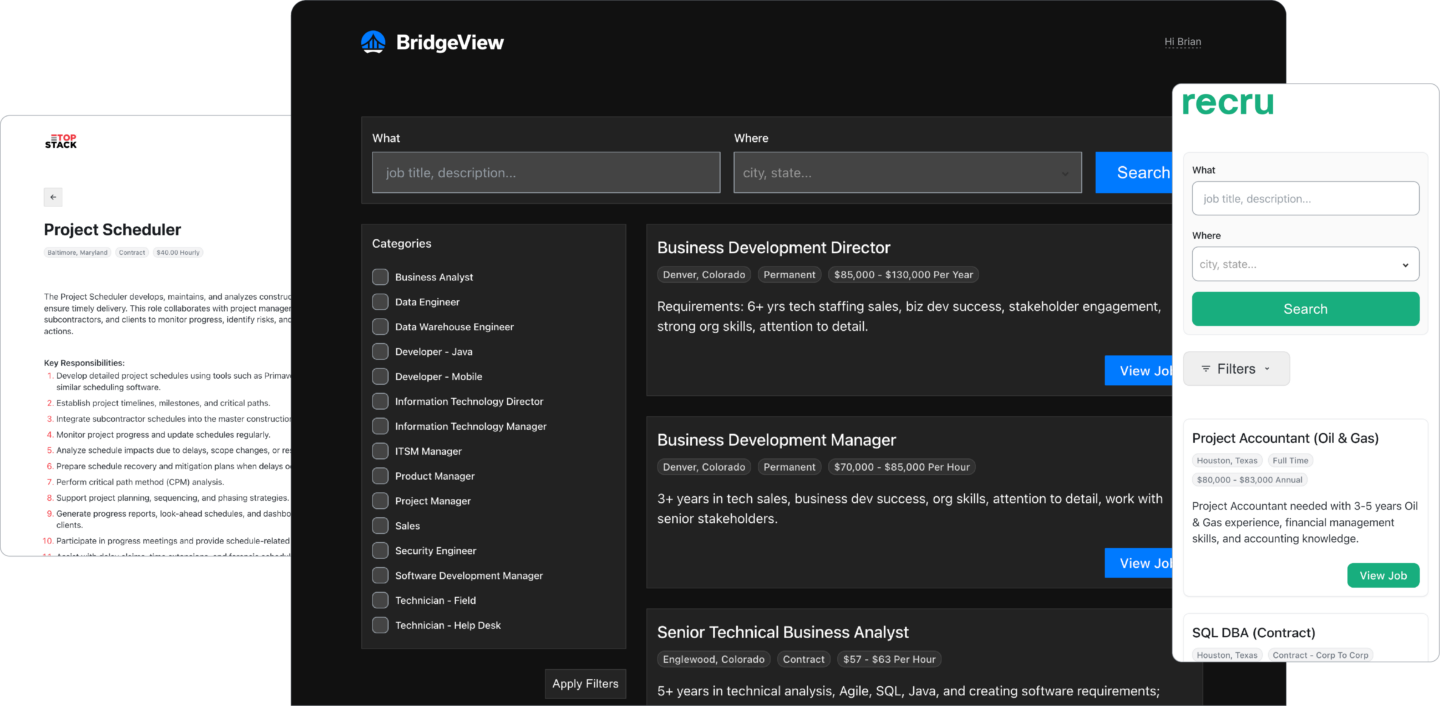The width and height of the screenshot is (1440, 706).
Task: Click the Key Responsibilities heading
Action: point(84,363)
